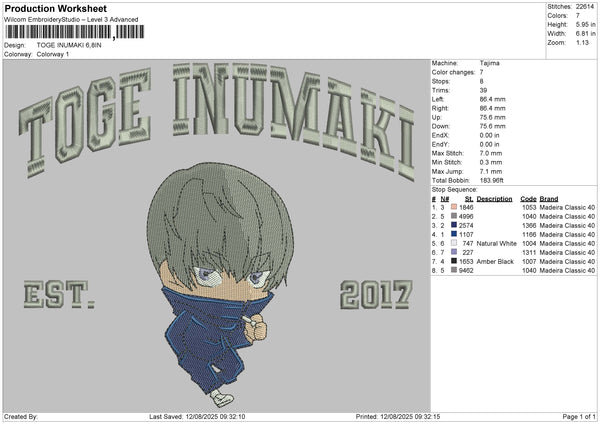Click the Created By label in the footer
The height and width of the screenshot is (424, 600).
click(x=21, y=417)
